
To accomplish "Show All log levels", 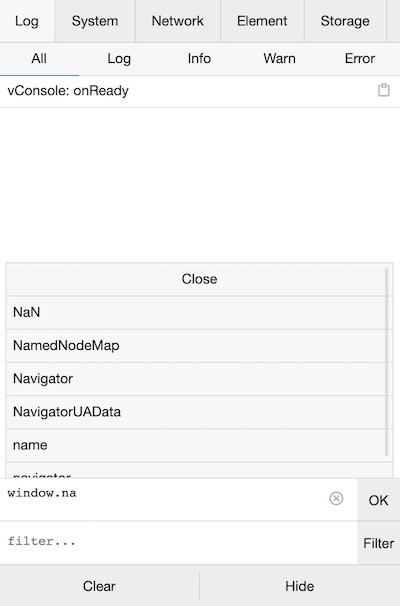I will tap(39, 59).
